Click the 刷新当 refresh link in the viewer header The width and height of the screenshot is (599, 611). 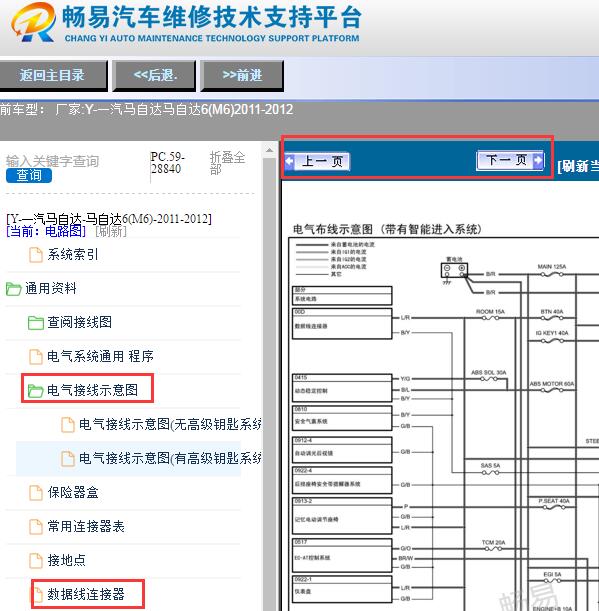click(578, 166)
